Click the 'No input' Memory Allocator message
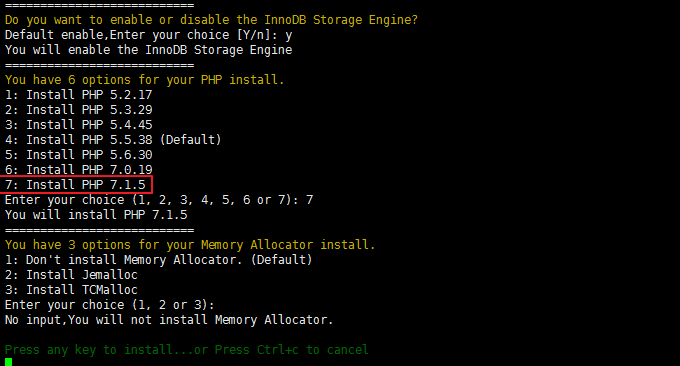 tap(169, 320)
